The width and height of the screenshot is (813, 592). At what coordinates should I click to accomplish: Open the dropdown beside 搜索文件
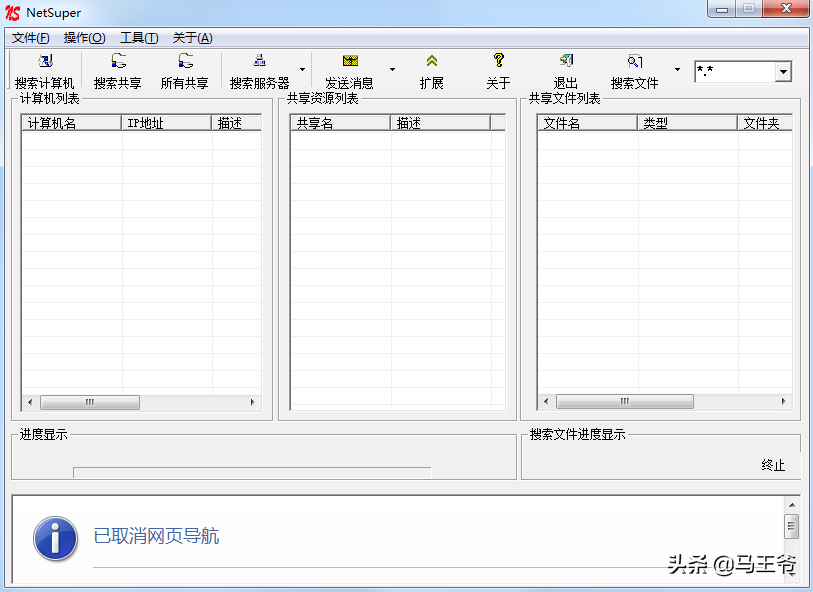pos(676,70)
